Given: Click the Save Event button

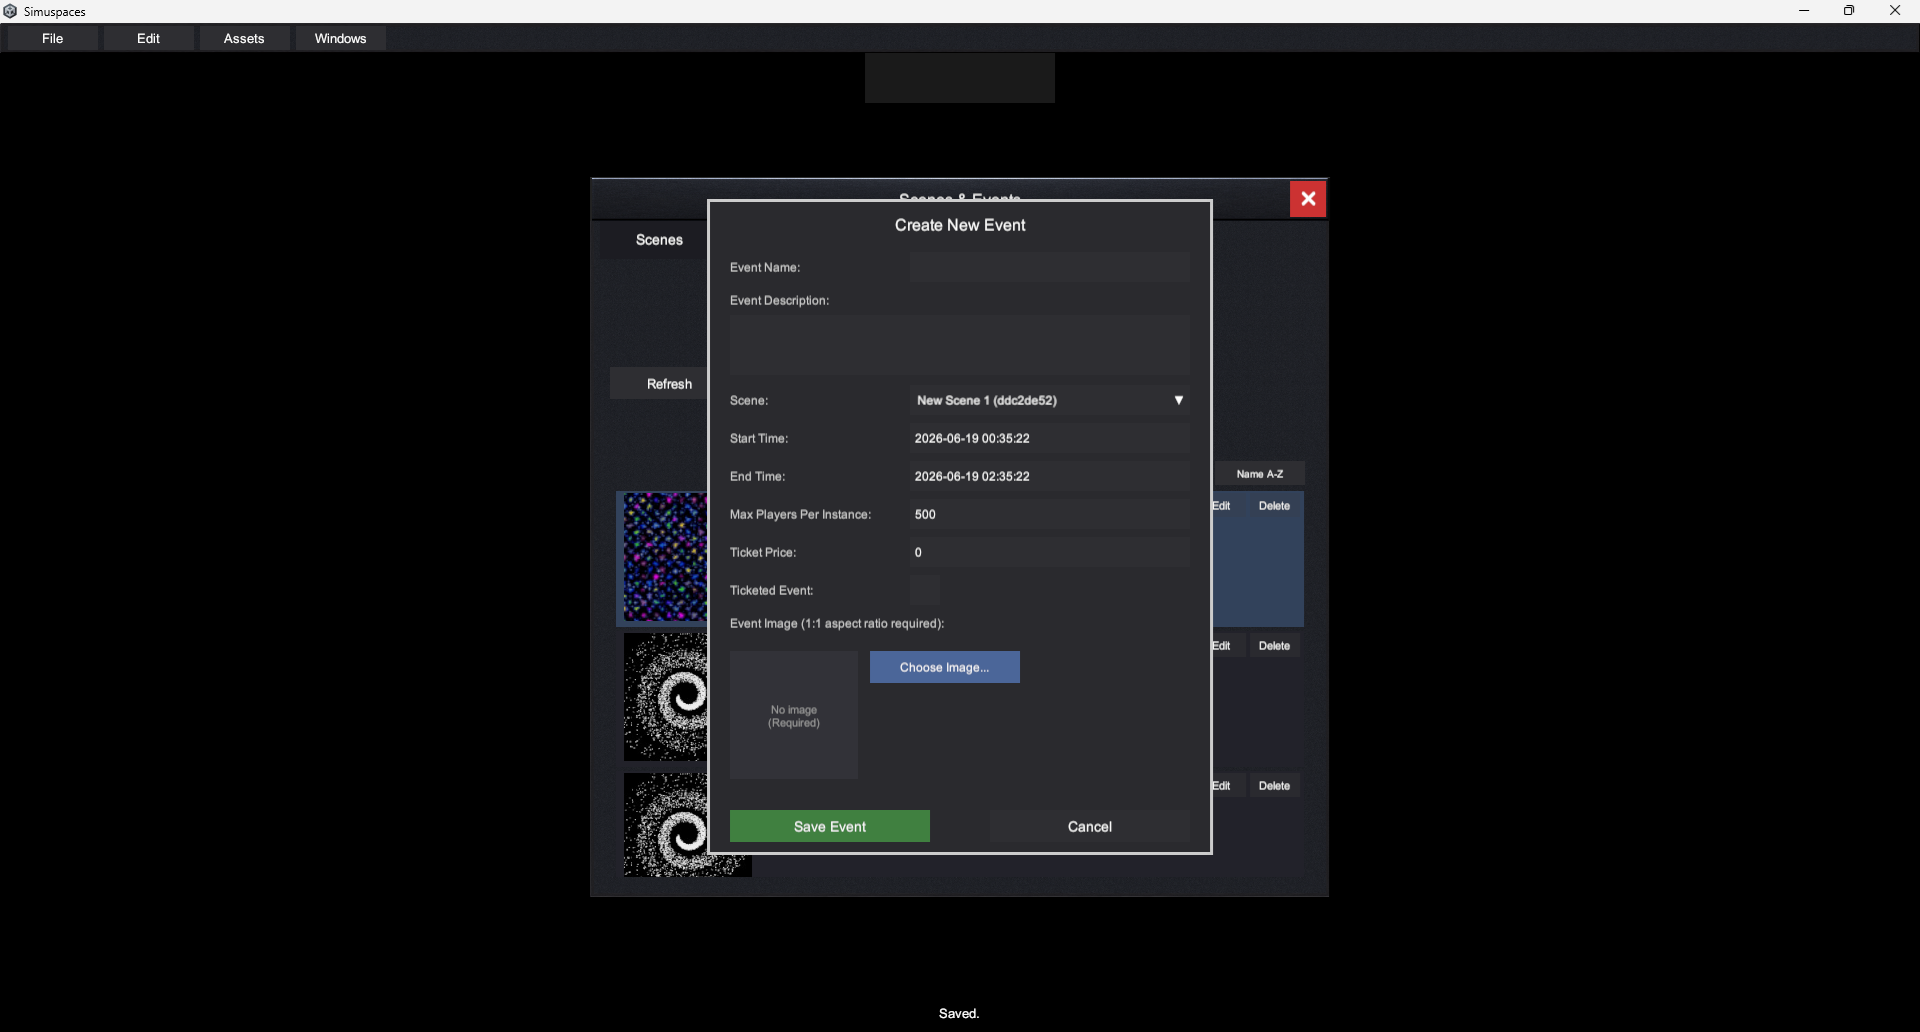Looking at the screenshot, I should coord(830,826).
